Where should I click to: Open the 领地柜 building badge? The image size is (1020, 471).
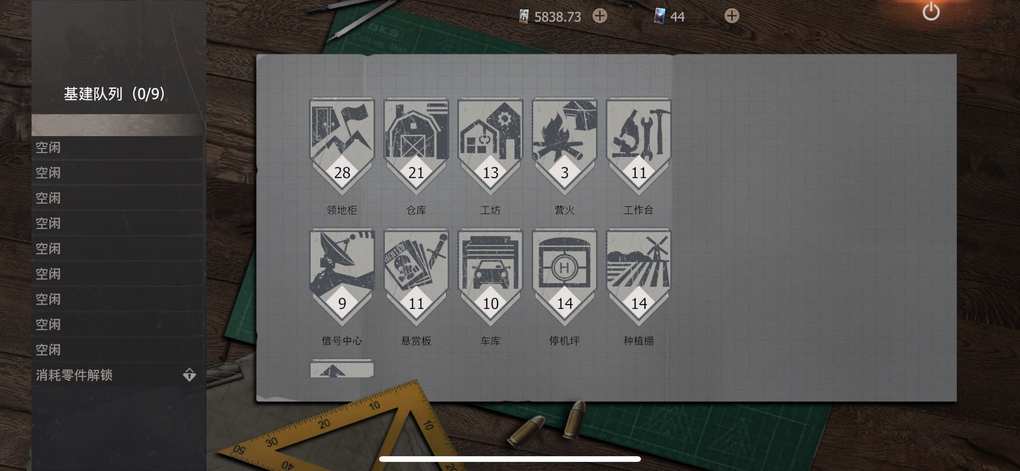[x=342, y=146]
